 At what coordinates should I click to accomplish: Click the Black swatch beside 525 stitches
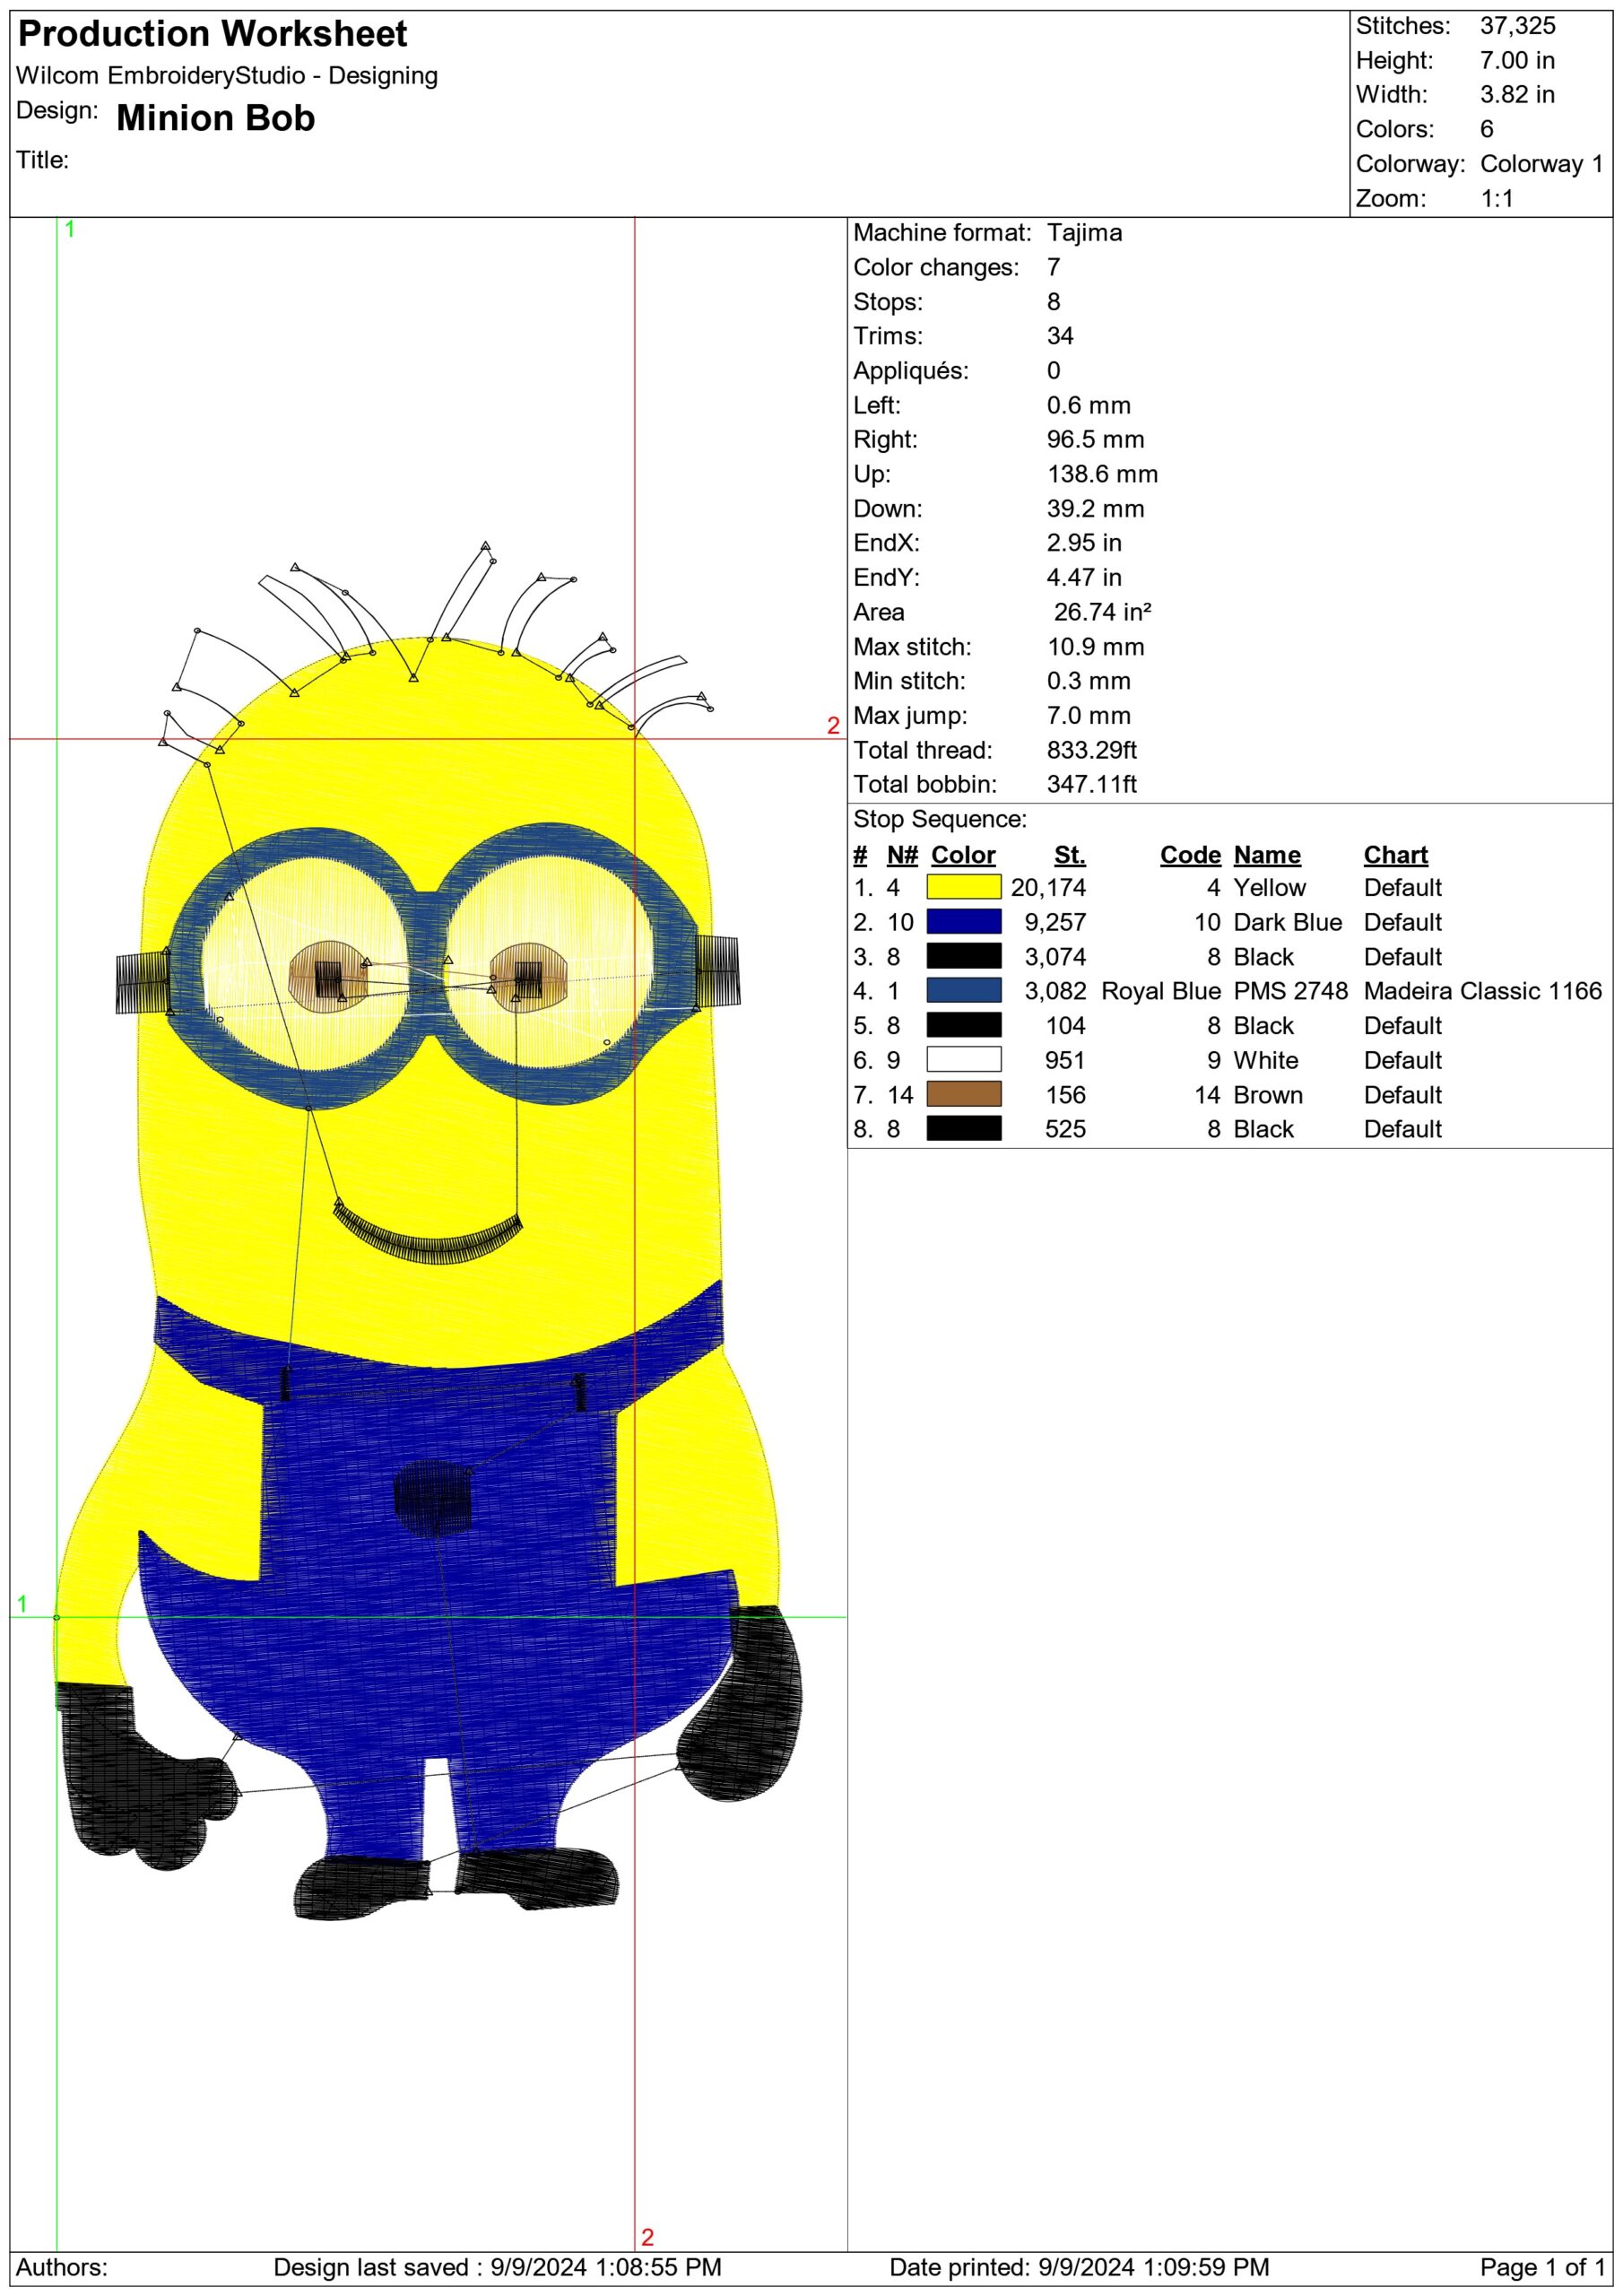click(x=963, y=1128)
